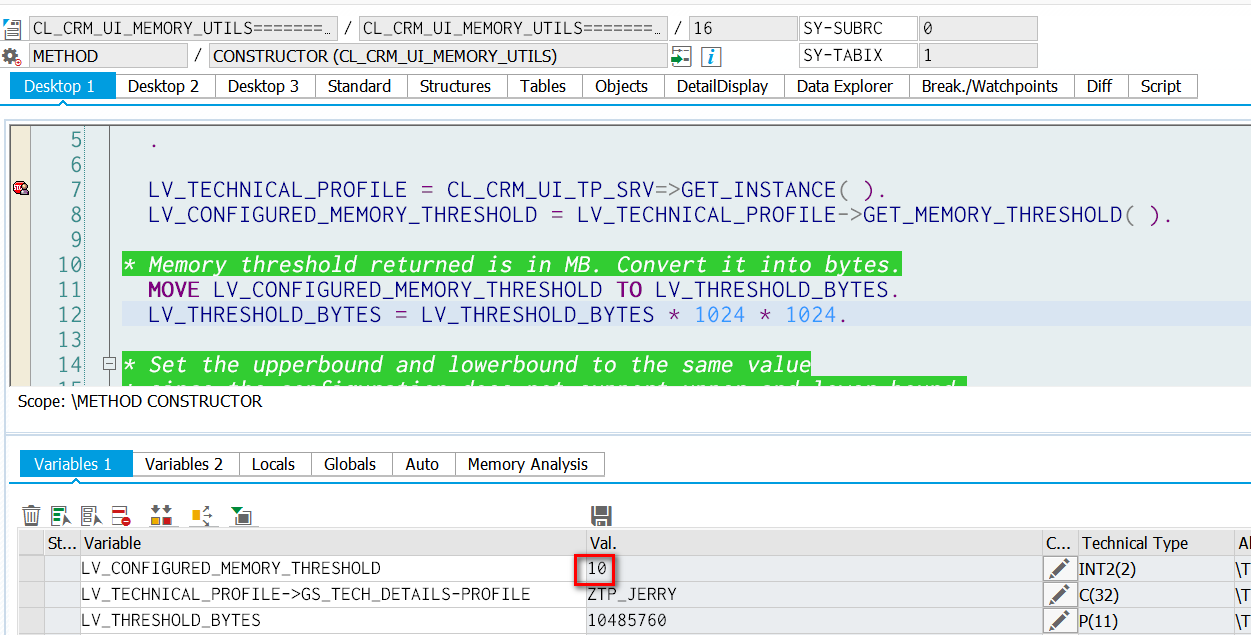This screenshot has height=635, width=1251.
Task: Click the gear icon beside METHOD field
Action: [x=11, y=57]
